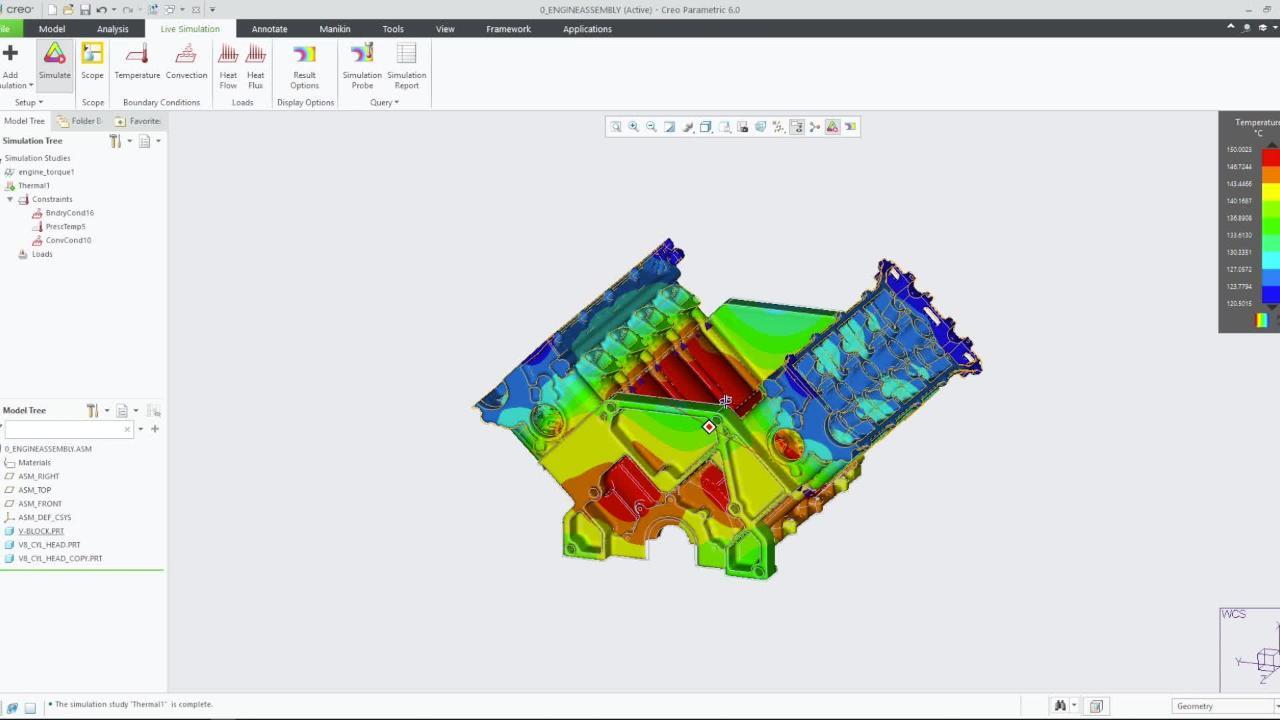The width and height of the screenshot is (1280, 720).
Task: Select V-BLOCK.PRT in Model Tree
Action: click(x=41, y=531)
